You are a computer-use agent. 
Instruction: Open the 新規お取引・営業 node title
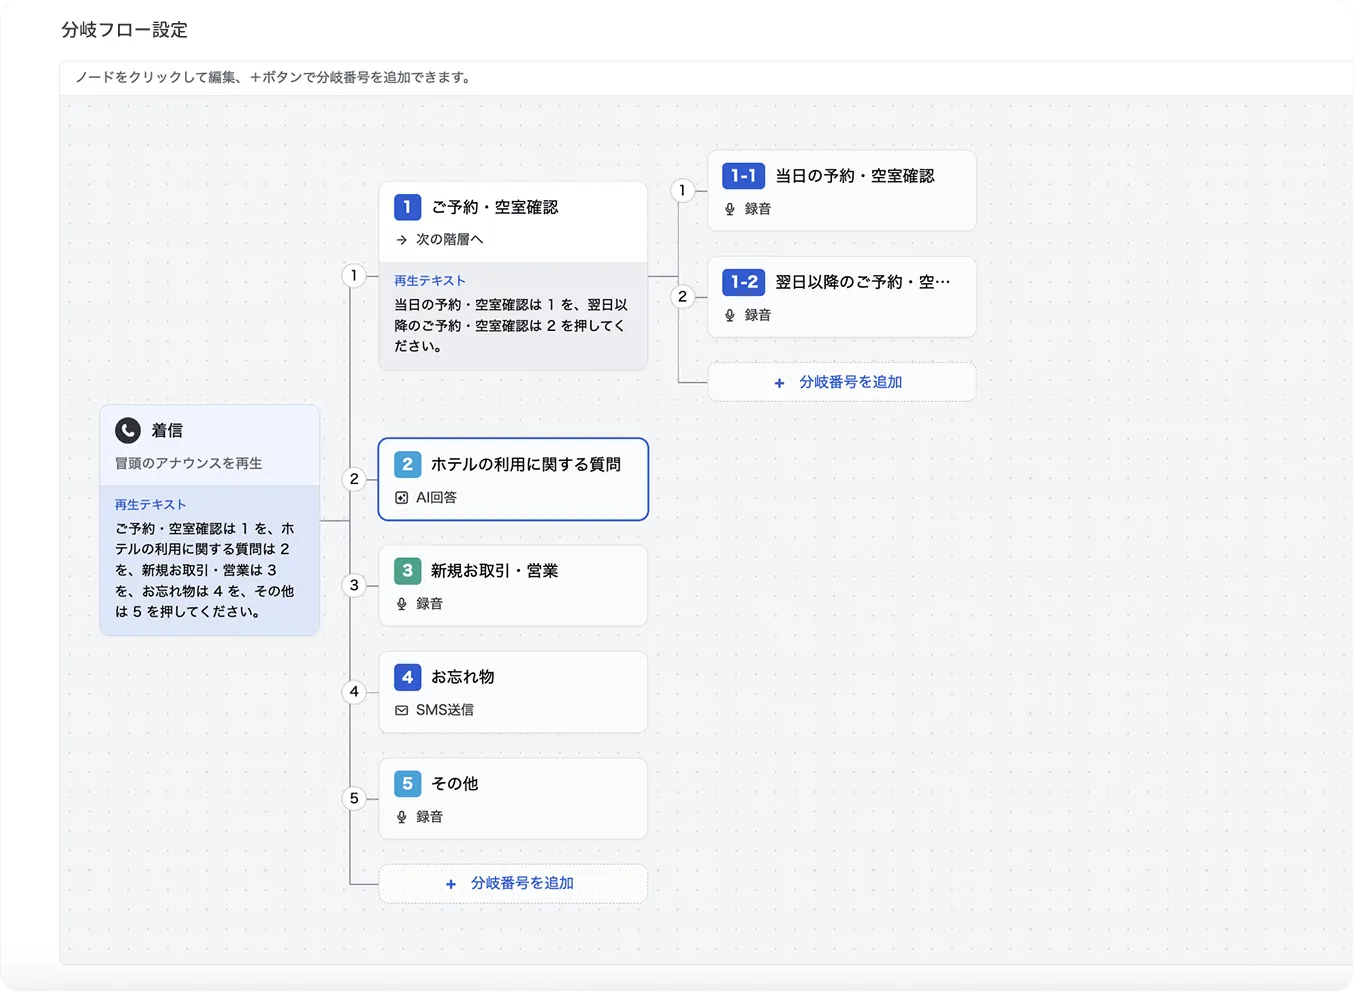(495, 570)
